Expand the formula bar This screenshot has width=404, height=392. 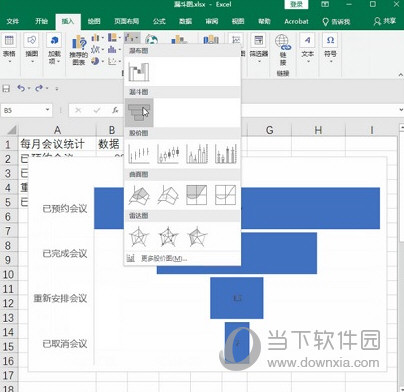pos(400,110)
